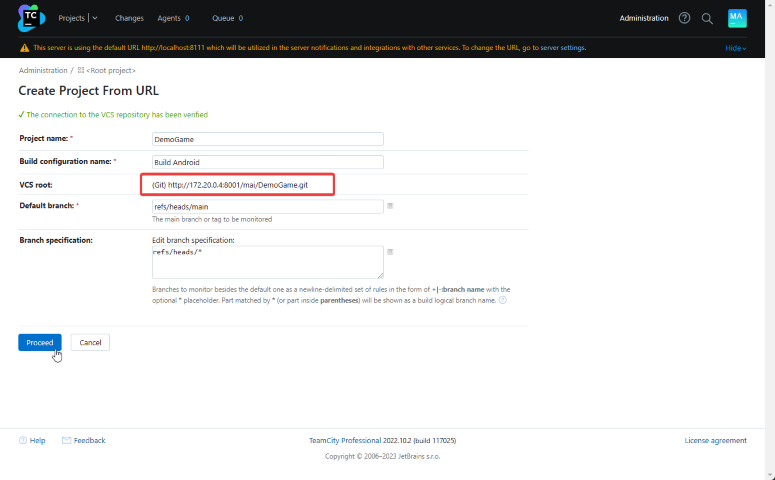This screenshot has width=775, height=480.
Task: Click the Project name input field
Action: (267, 139)
